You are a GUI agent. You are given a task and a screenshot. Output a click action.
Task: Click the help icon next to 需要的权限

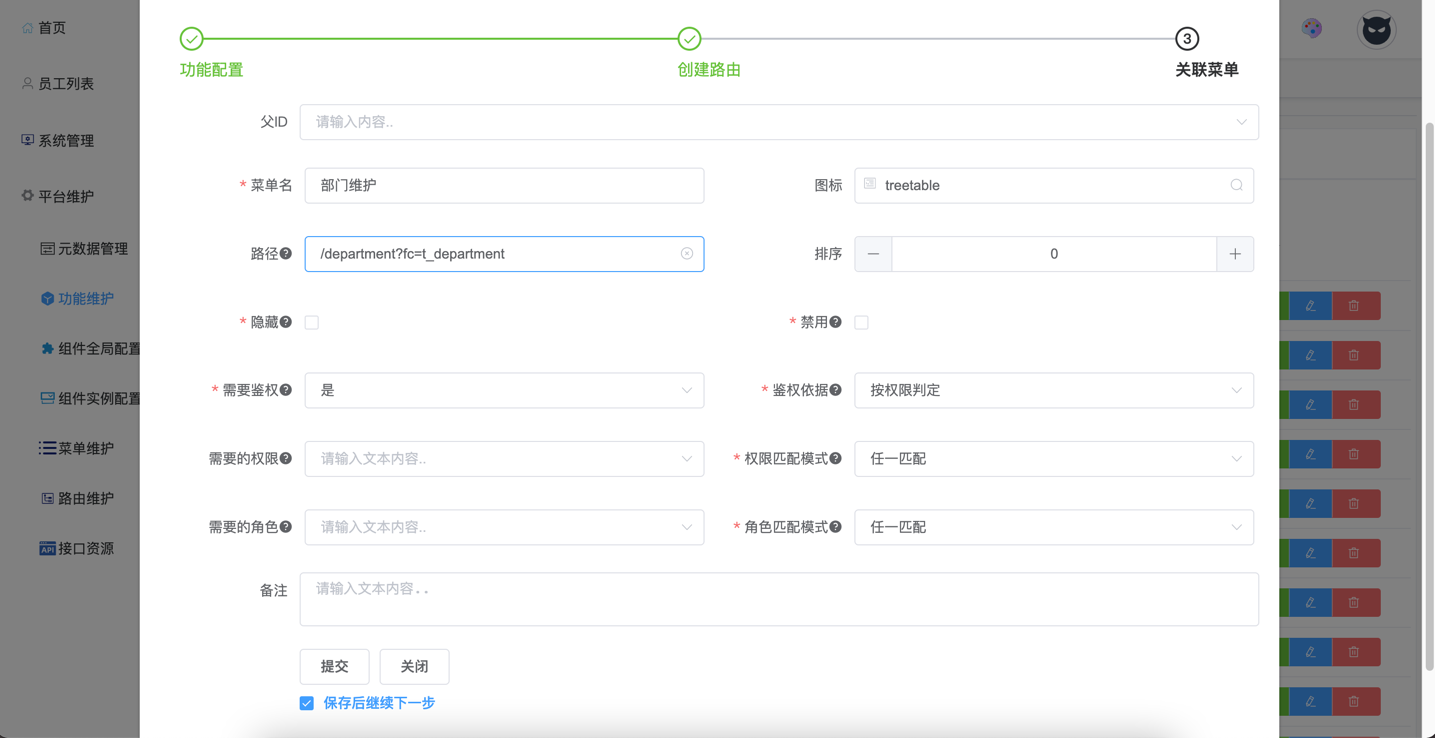(x=286, y=459)
